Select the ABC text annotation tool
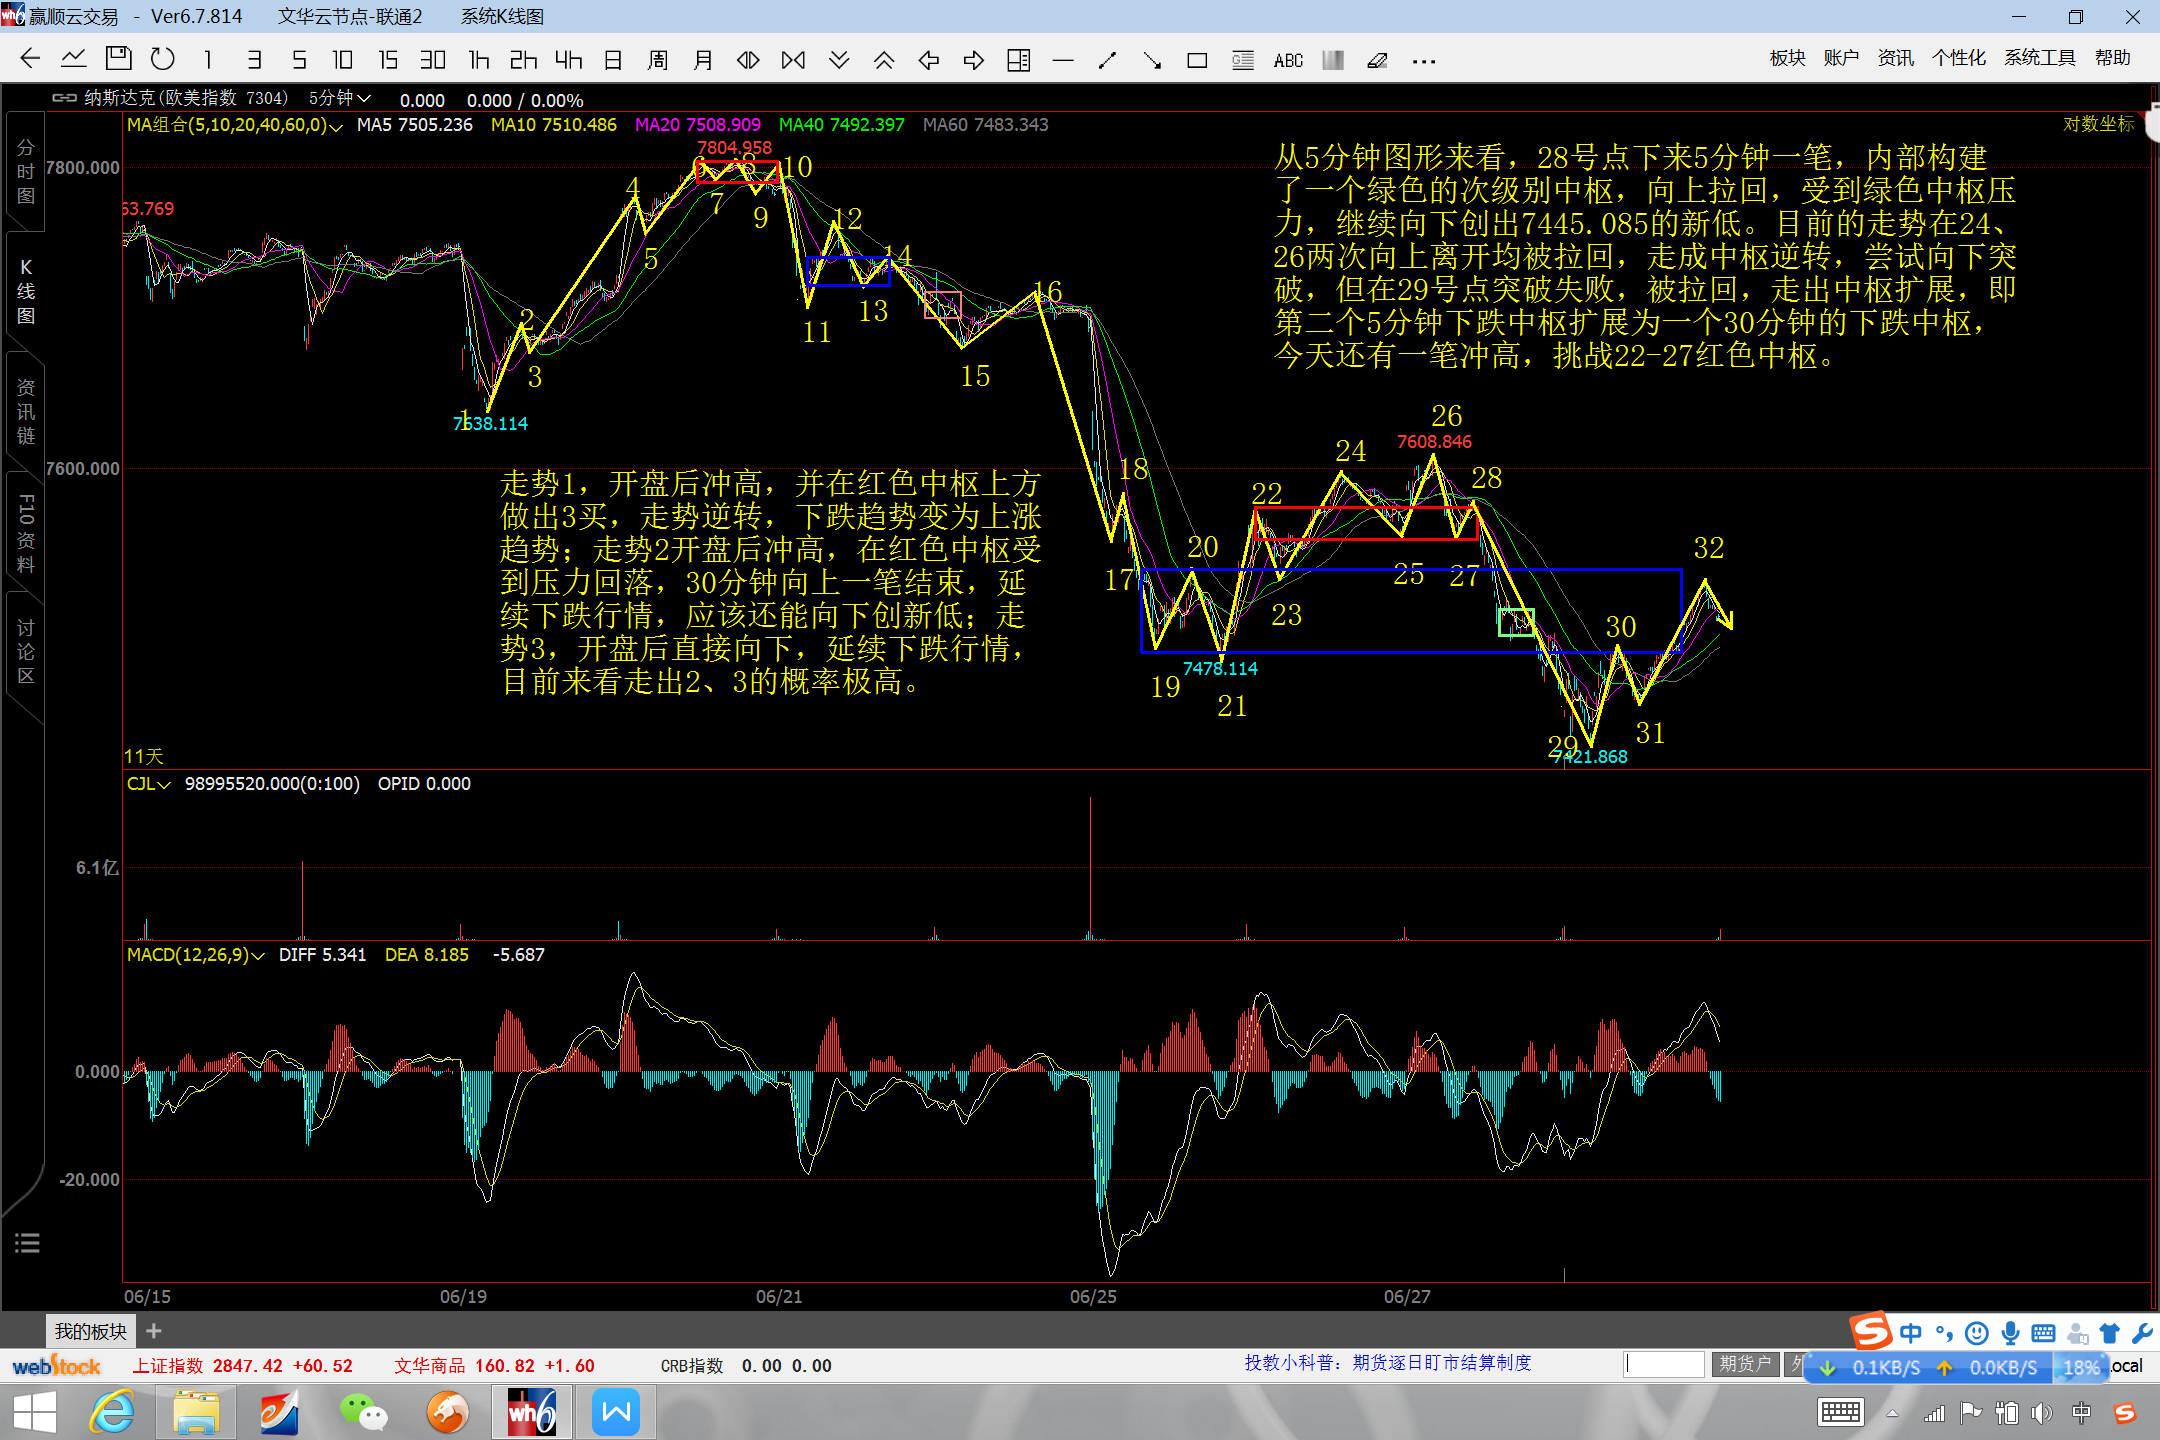The image size is (2160, 1440). tap(1288, 61)
